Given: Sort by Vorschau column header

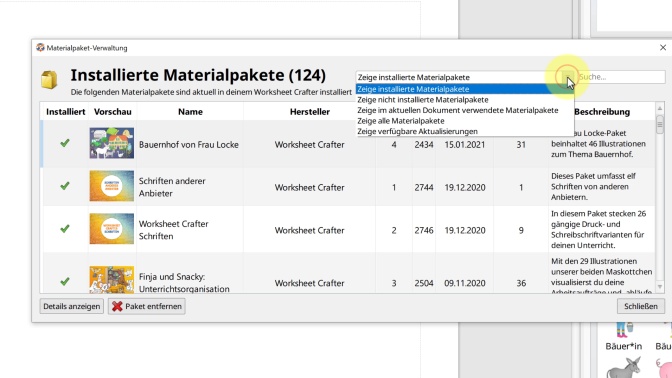Looking at the screenshot, I should (x=113, y=112).
